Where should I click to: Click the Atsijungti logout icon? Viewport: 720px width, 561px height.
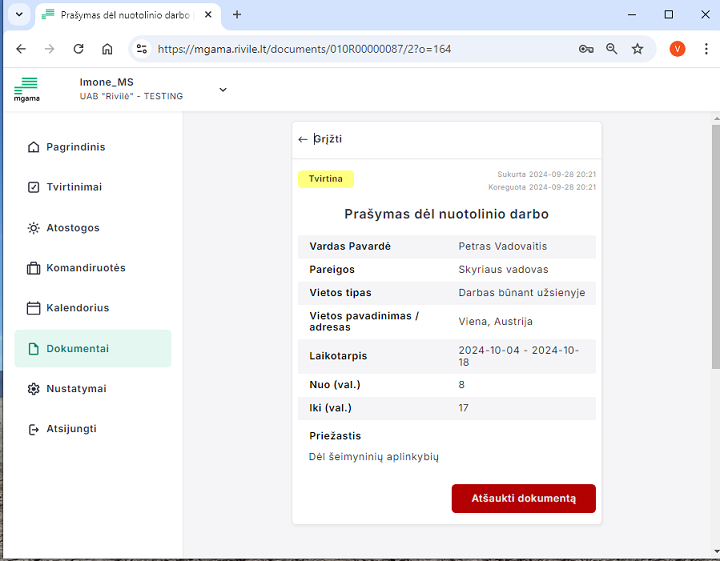(x=33, y=429)
